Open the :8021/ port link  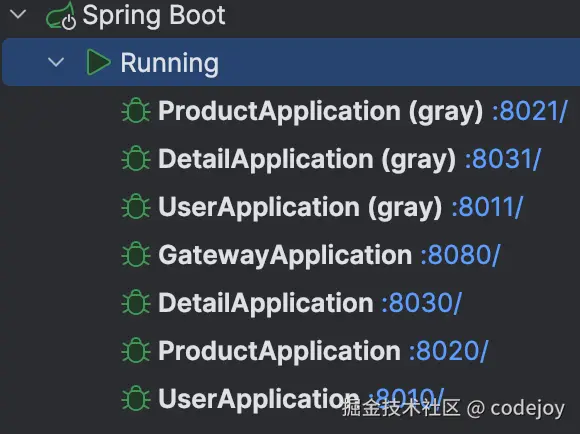coord(530,111)
